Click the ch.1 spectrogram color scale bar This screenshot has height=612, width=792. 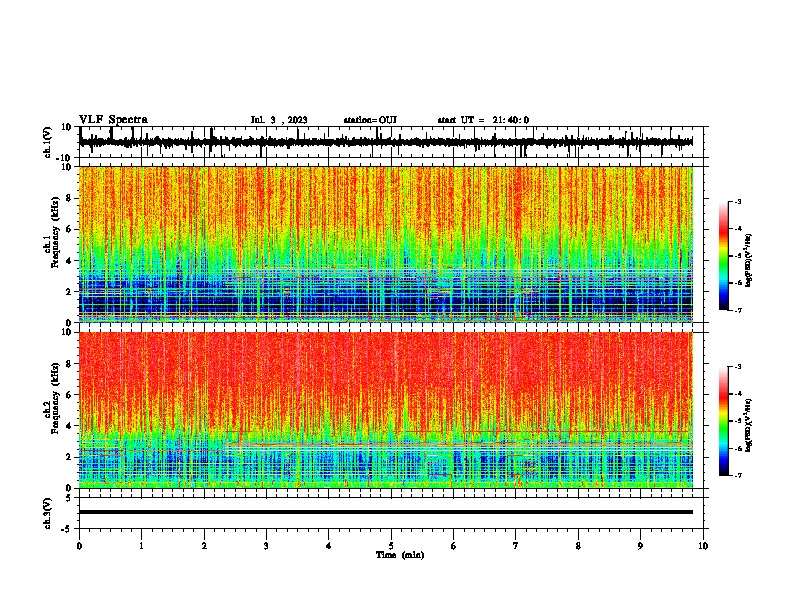(x=724, y=256)
